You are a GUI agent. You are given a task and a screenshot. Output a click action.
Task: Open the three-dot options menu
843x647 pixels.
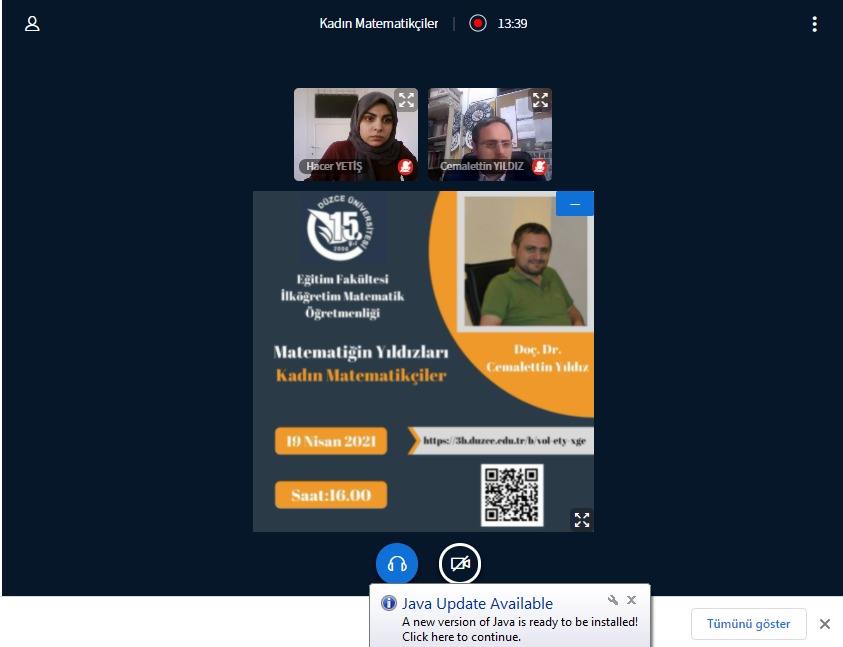click(815, 24)
